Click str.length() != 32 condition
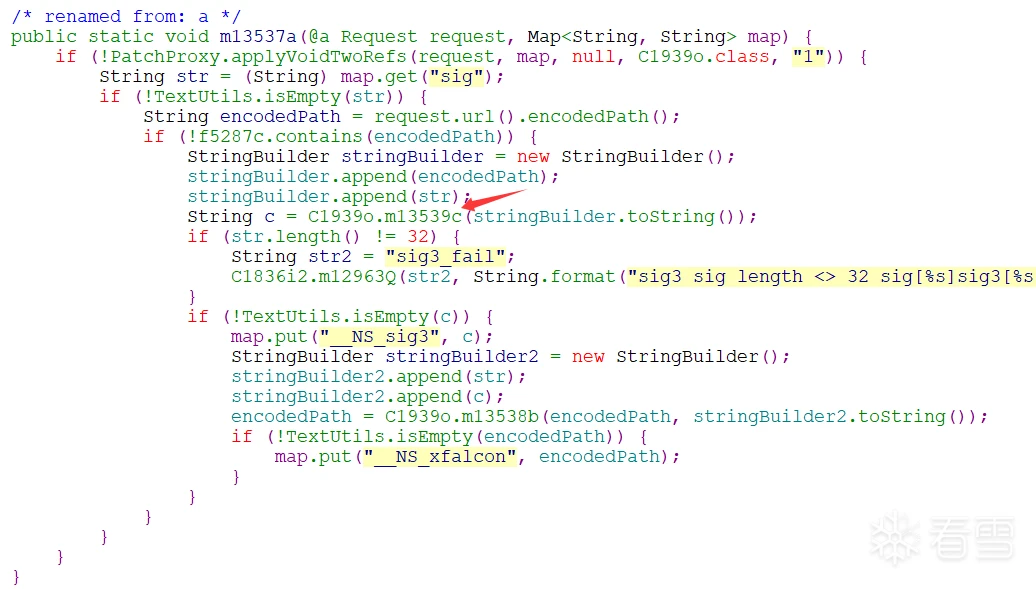 [x=329, y=237]
